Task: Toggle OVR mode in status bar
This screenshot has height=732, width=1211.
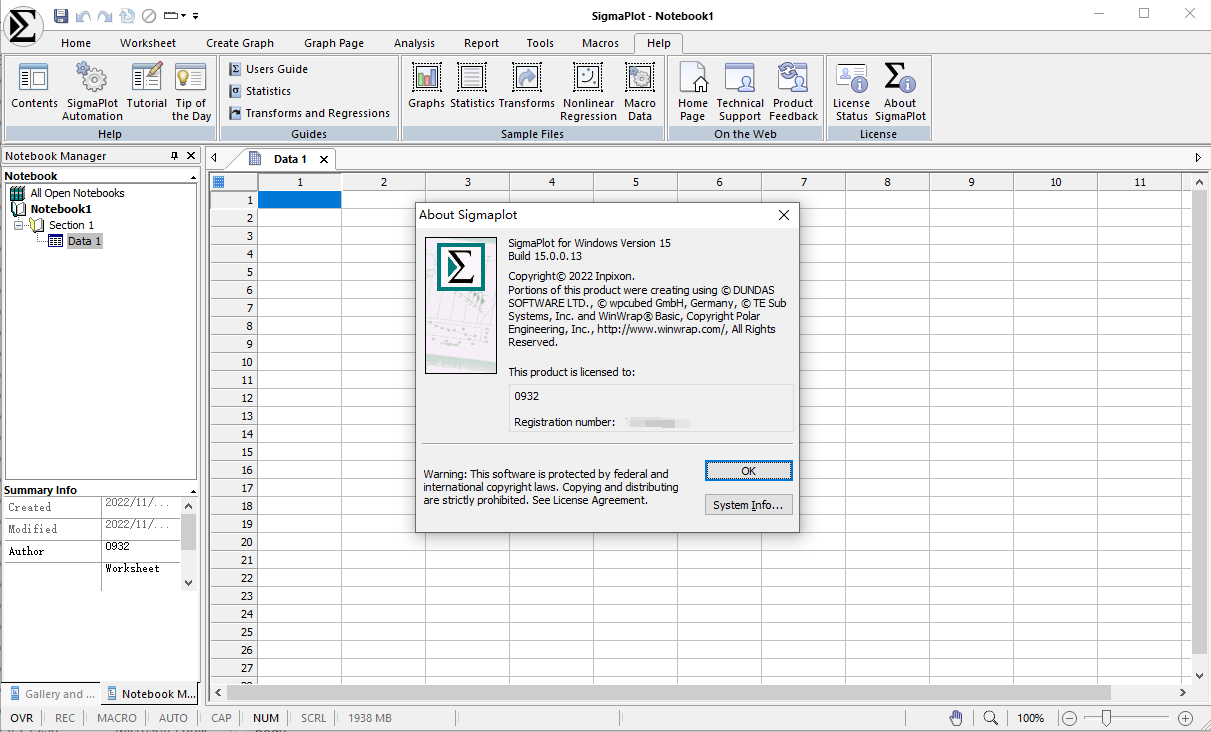Action: 21,717
